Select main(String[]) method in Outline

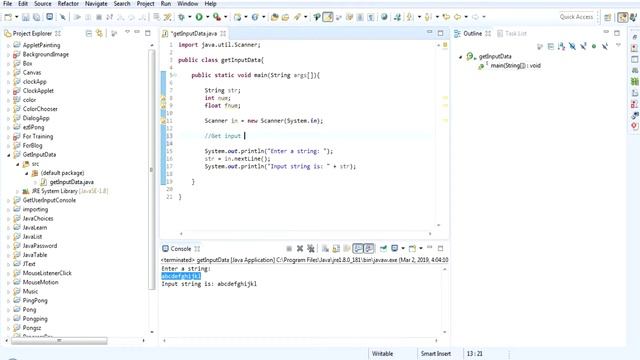515,65
